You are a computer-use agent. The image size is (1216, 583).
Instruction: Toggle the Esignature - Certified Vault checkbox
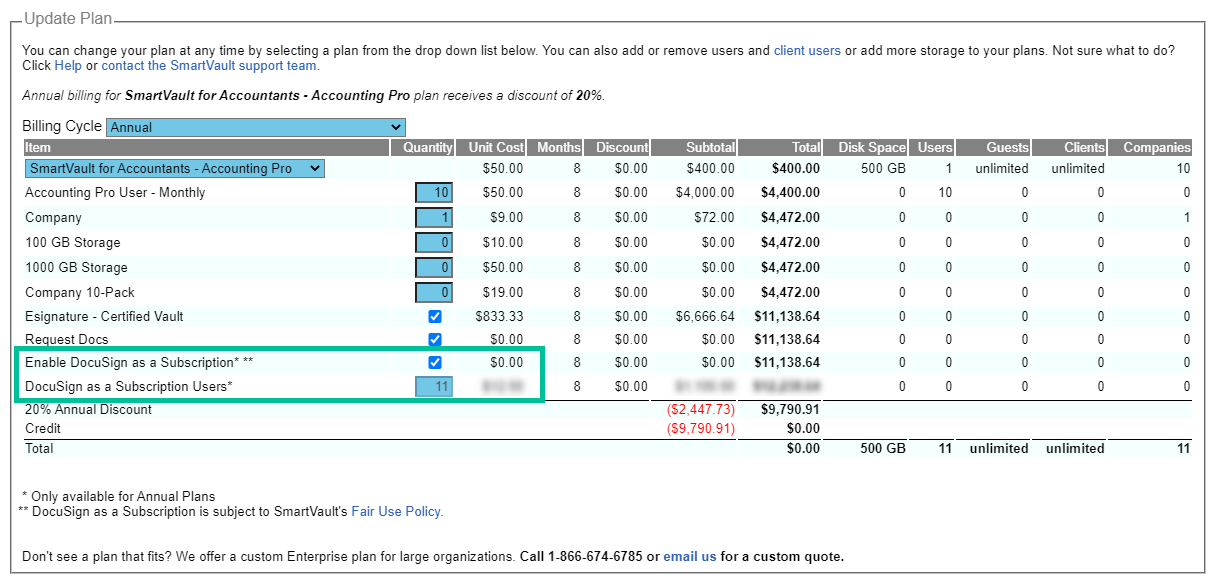435,317
